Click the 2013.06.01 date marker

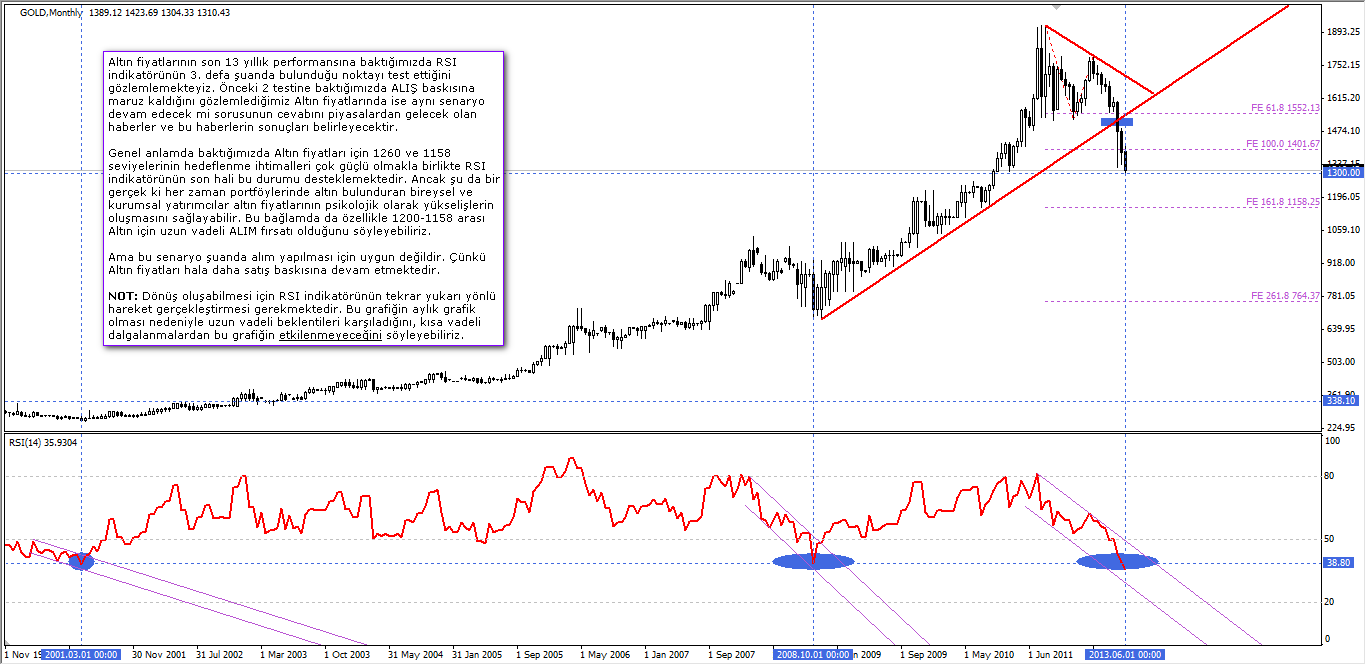tap(1125, 655)
